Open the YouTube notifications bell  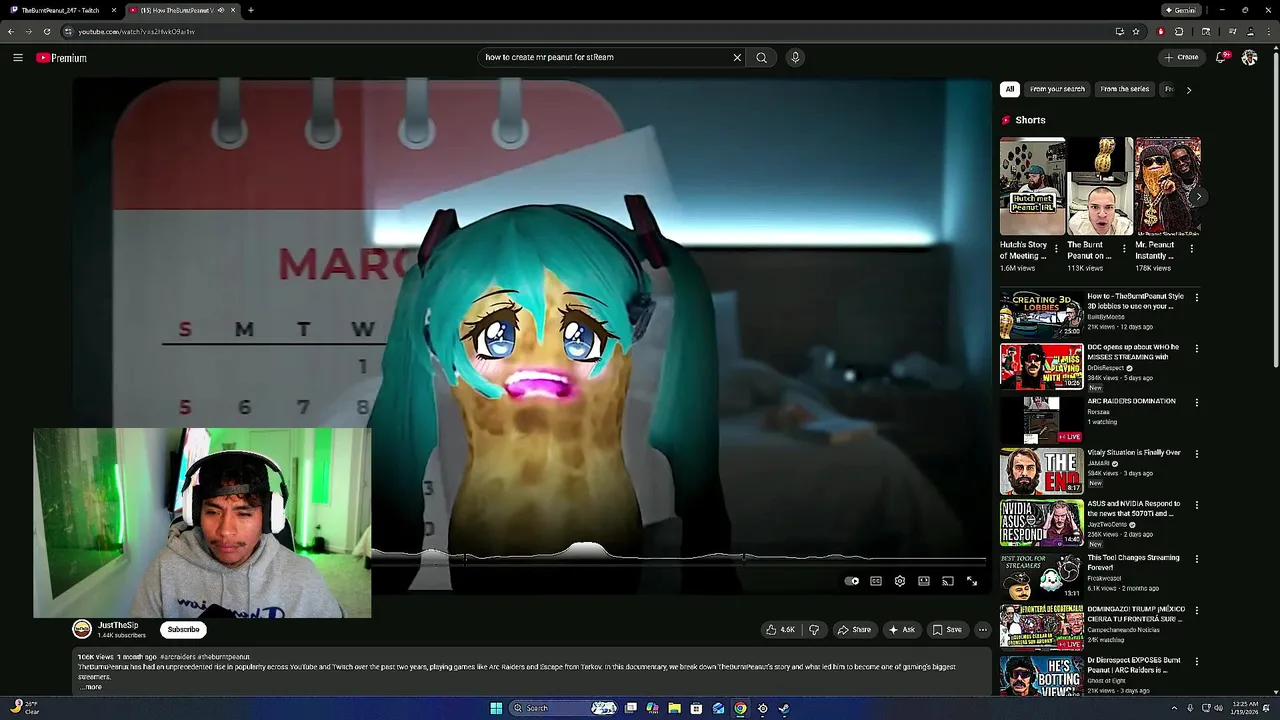(1221, 57)
